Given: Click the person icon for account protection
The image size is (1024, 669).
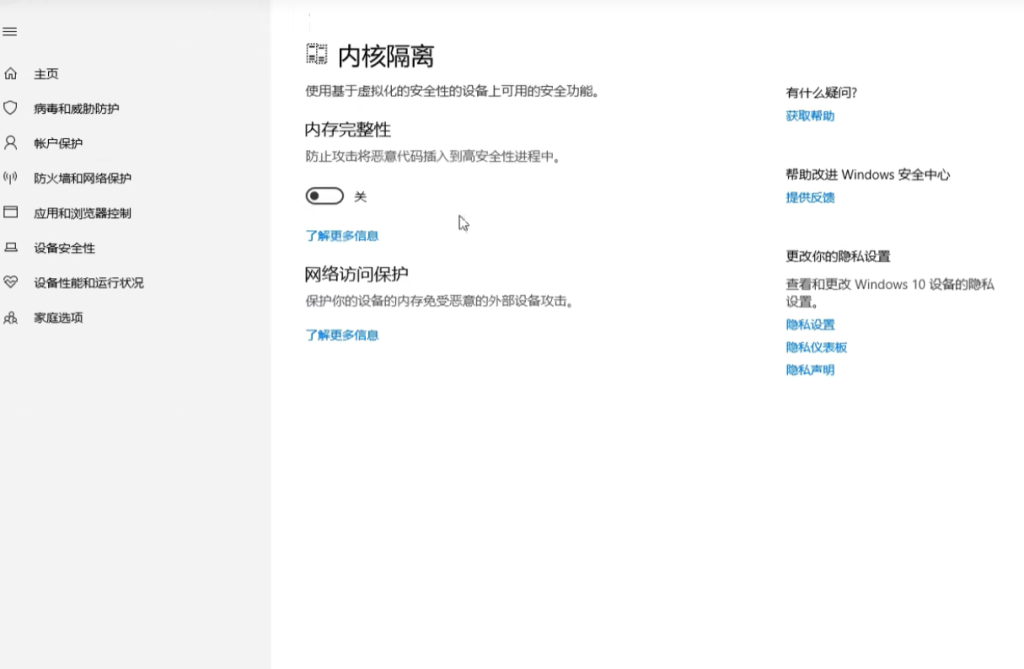Looking at the screenshot, I should (11, 143).
